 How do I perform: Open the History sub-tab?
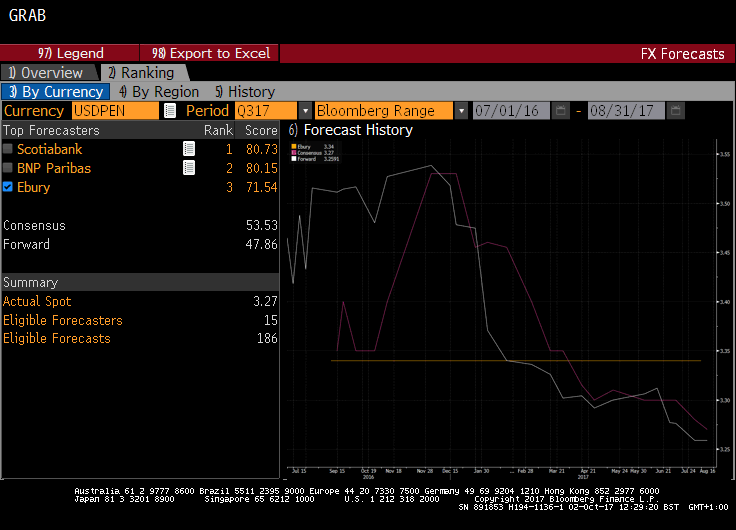pyautogui.click(x=245, y=92)
